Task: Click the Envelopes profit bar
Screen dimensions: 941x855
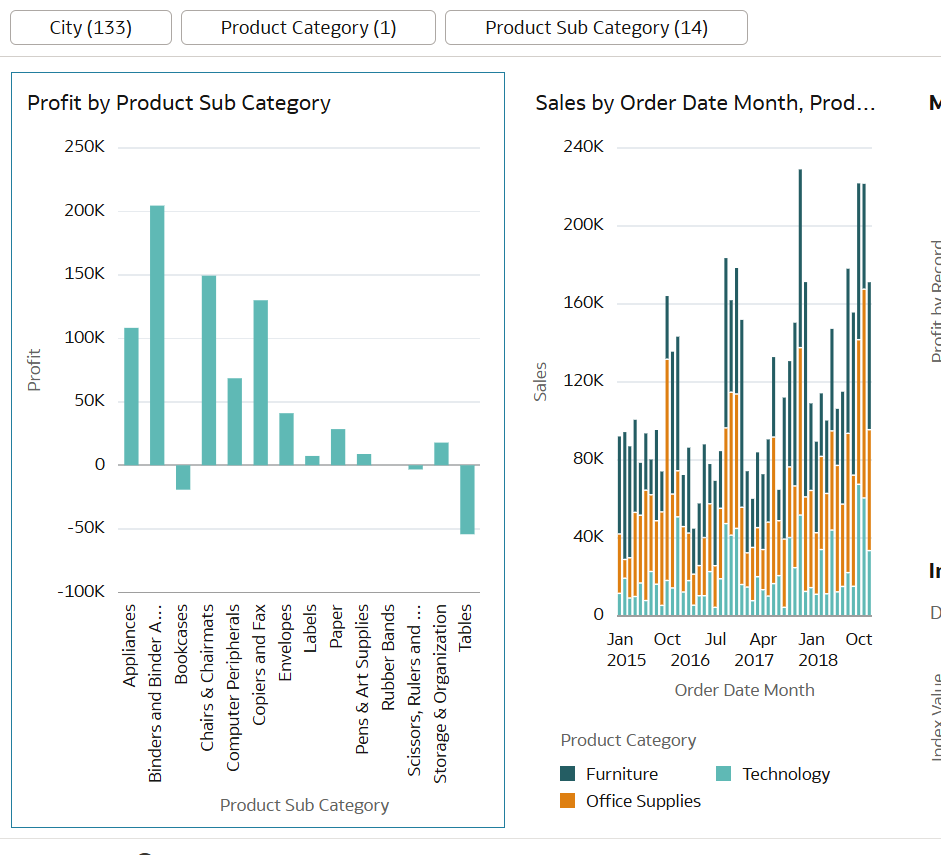Action: pyautogui.click(x=286, y=439)
